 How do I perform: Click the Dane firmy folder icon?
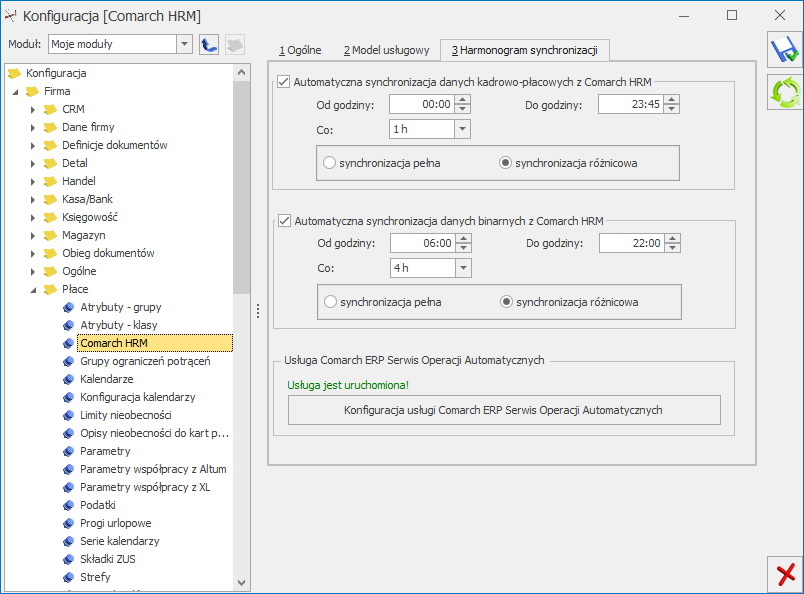tap(50, 127)
